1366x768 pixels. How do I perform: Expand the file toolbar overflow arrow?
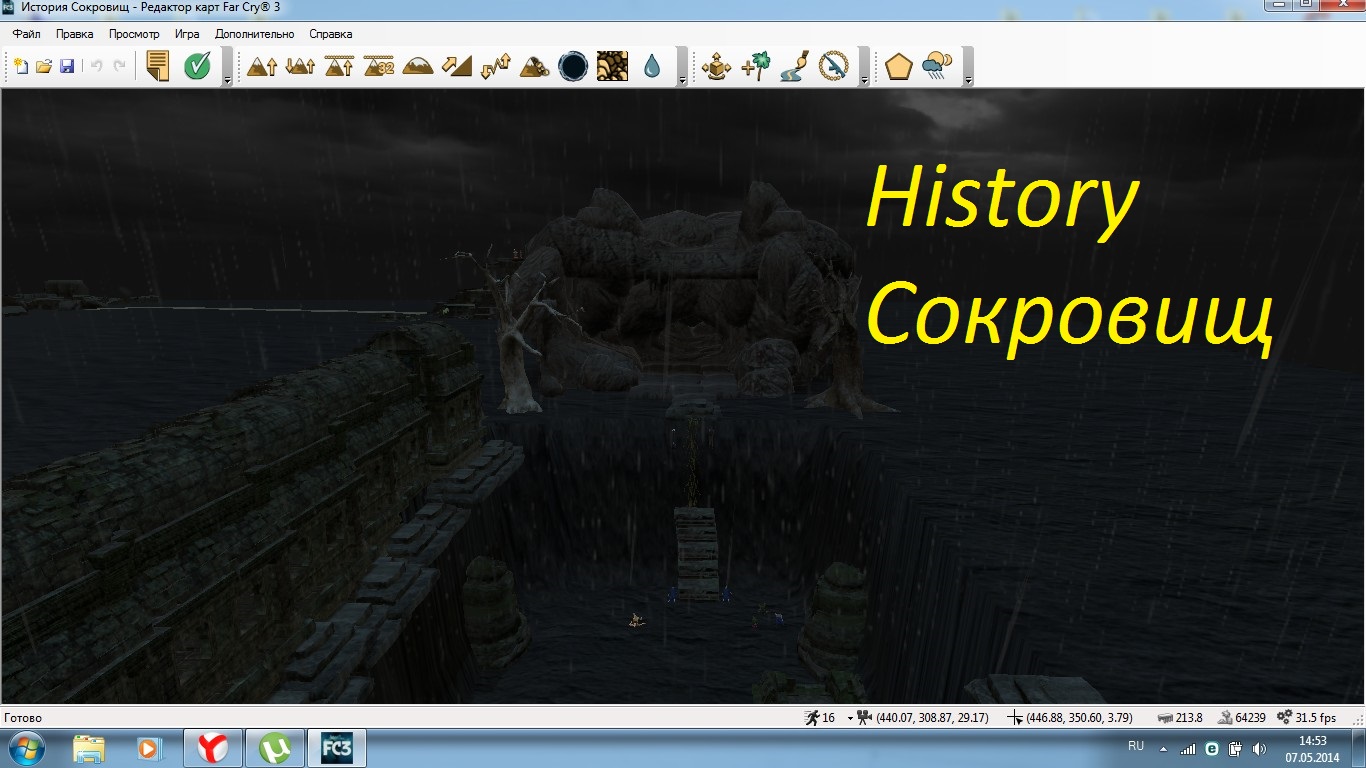tap(227, 67)
